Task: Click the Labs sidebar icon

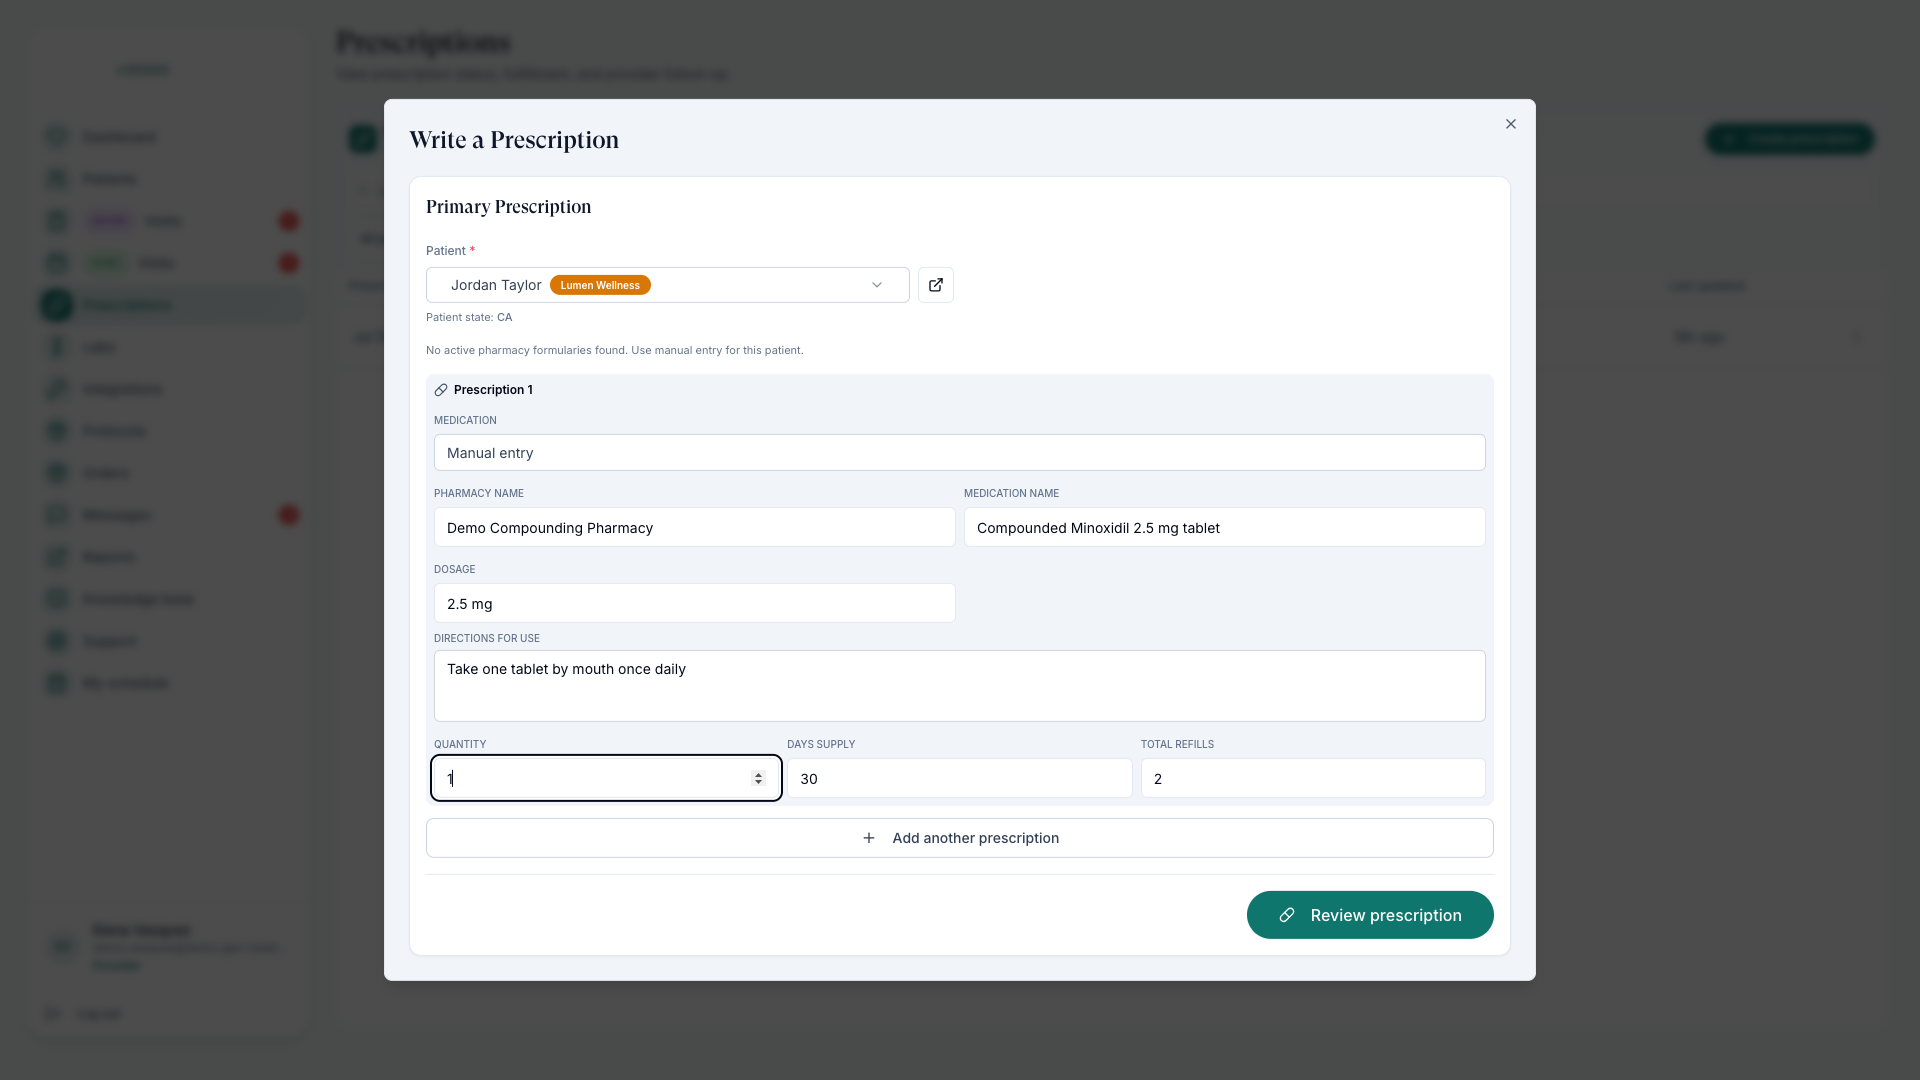Action: (x=57, y=347)
